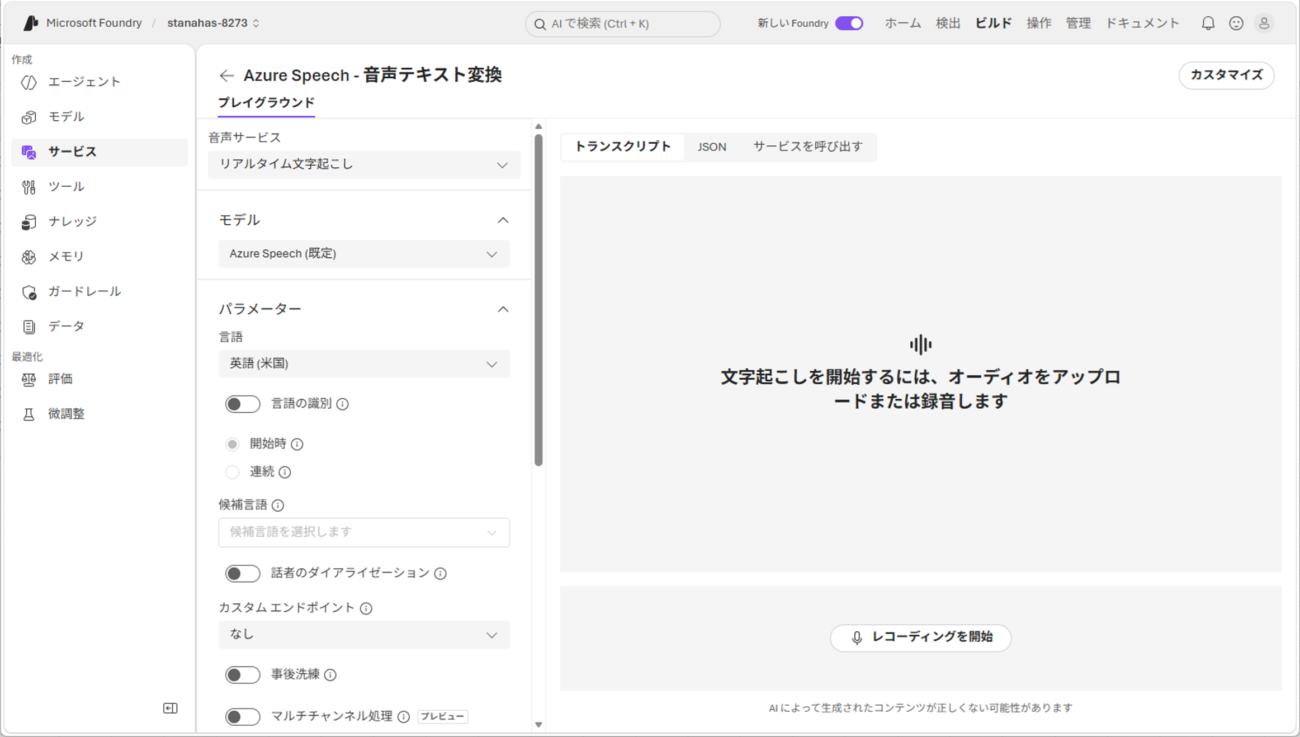Click the AI で検索 search field
This screenshot has width=1300, height=737.
[x=623, y=24]
